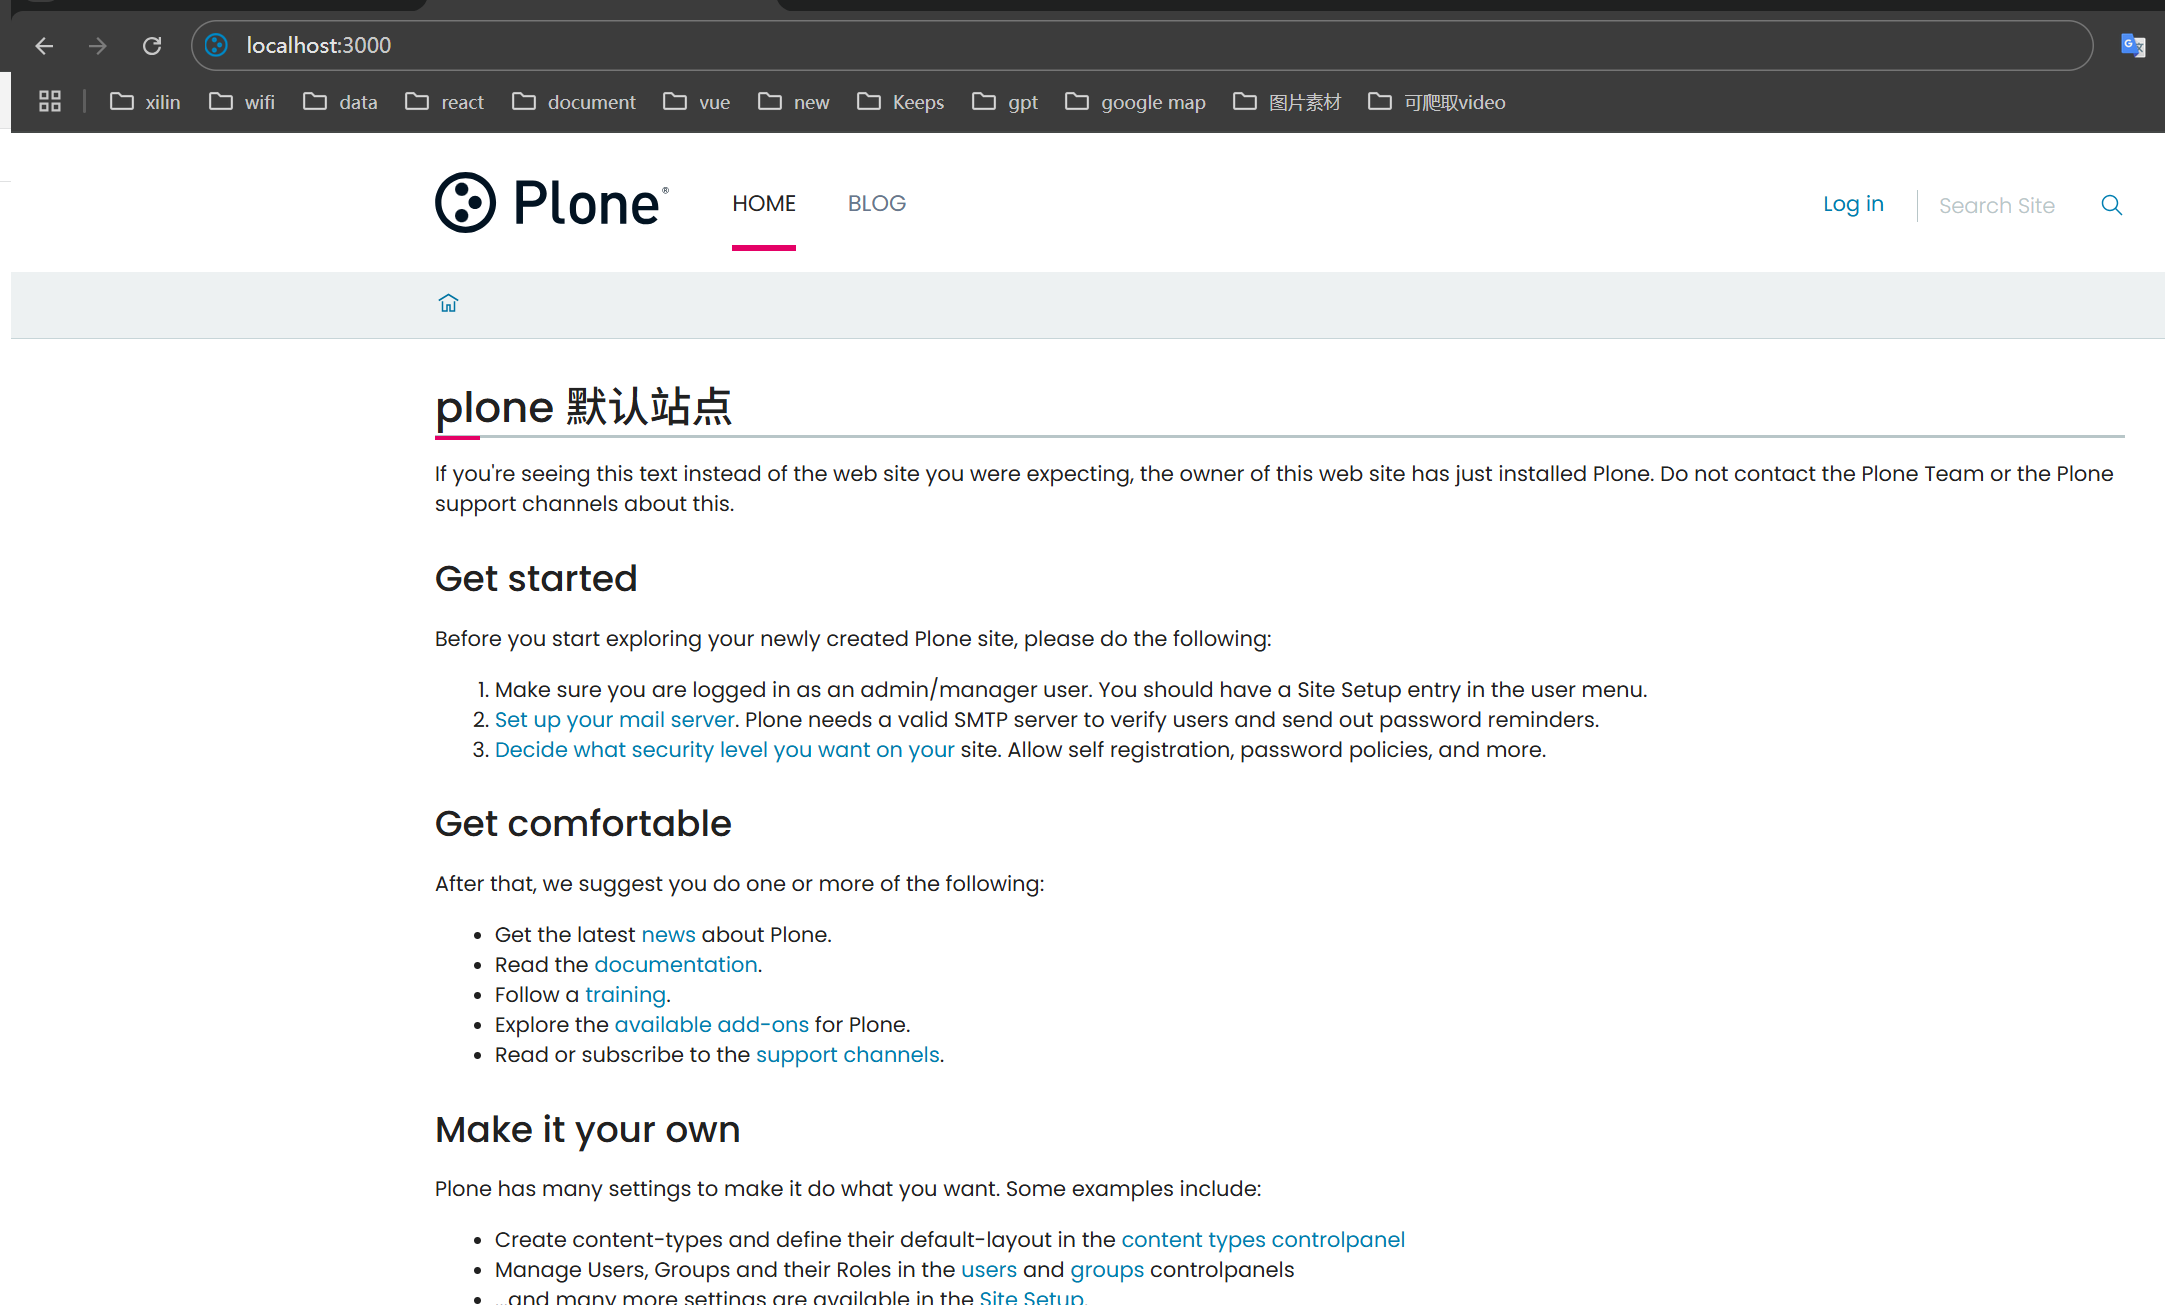2165x1305 pixels.
Task: Click the search magnifier icon
Action: [2111, 205]
